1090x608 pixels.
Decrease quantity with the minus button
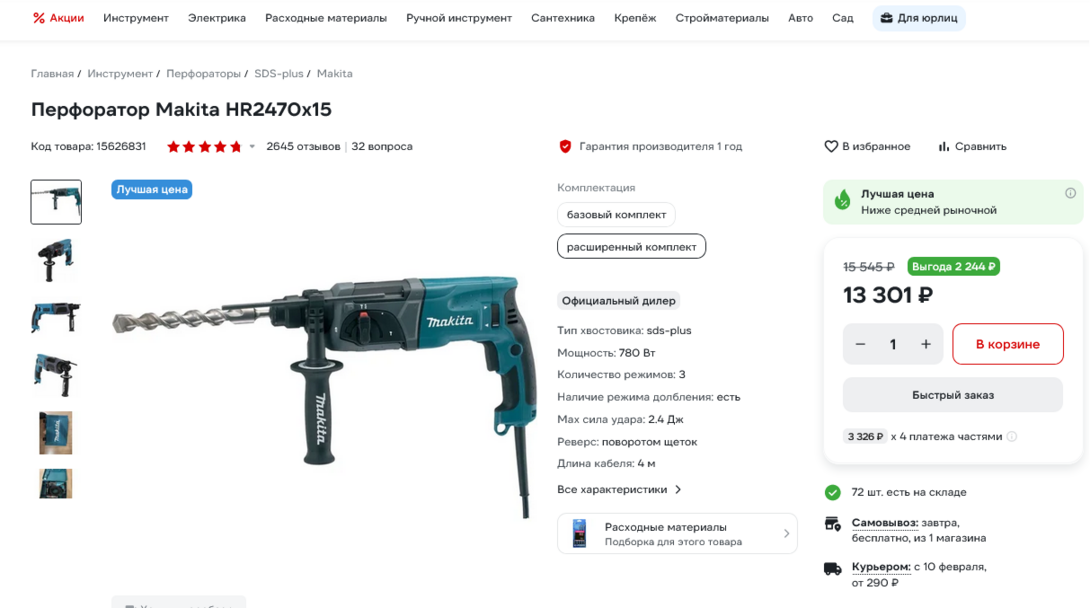point(861,344)
